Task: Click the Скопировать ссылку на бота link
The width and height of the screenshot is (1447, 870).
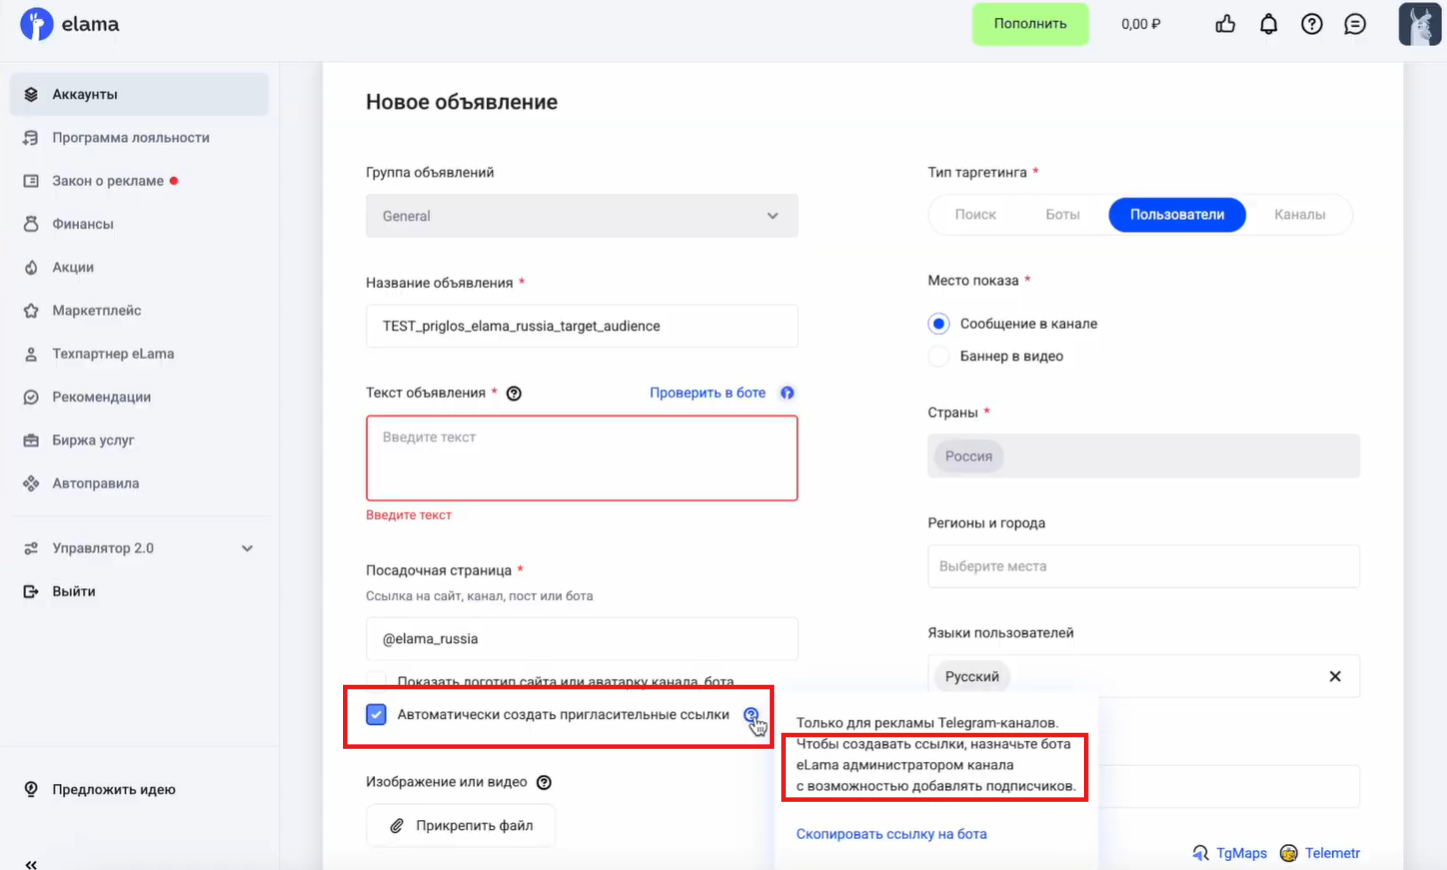Action: click(x=891, y=833)
